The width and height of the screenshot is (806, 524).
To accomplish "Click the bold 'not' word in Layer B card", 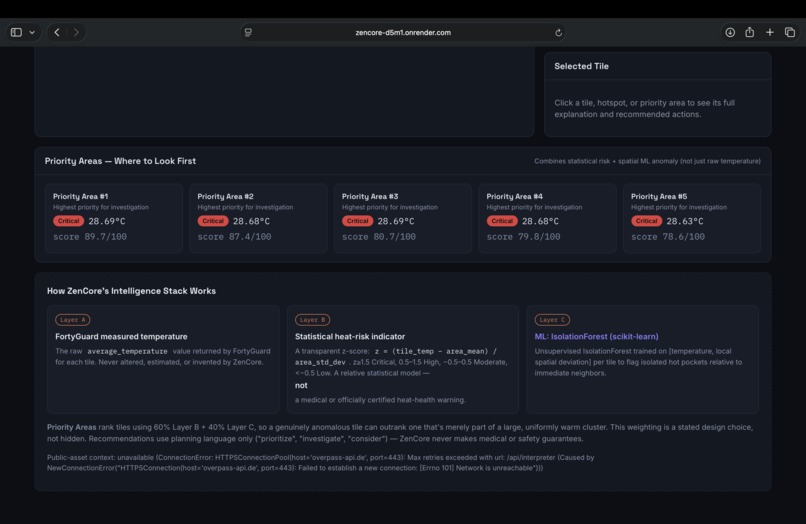I will (301, 385).
